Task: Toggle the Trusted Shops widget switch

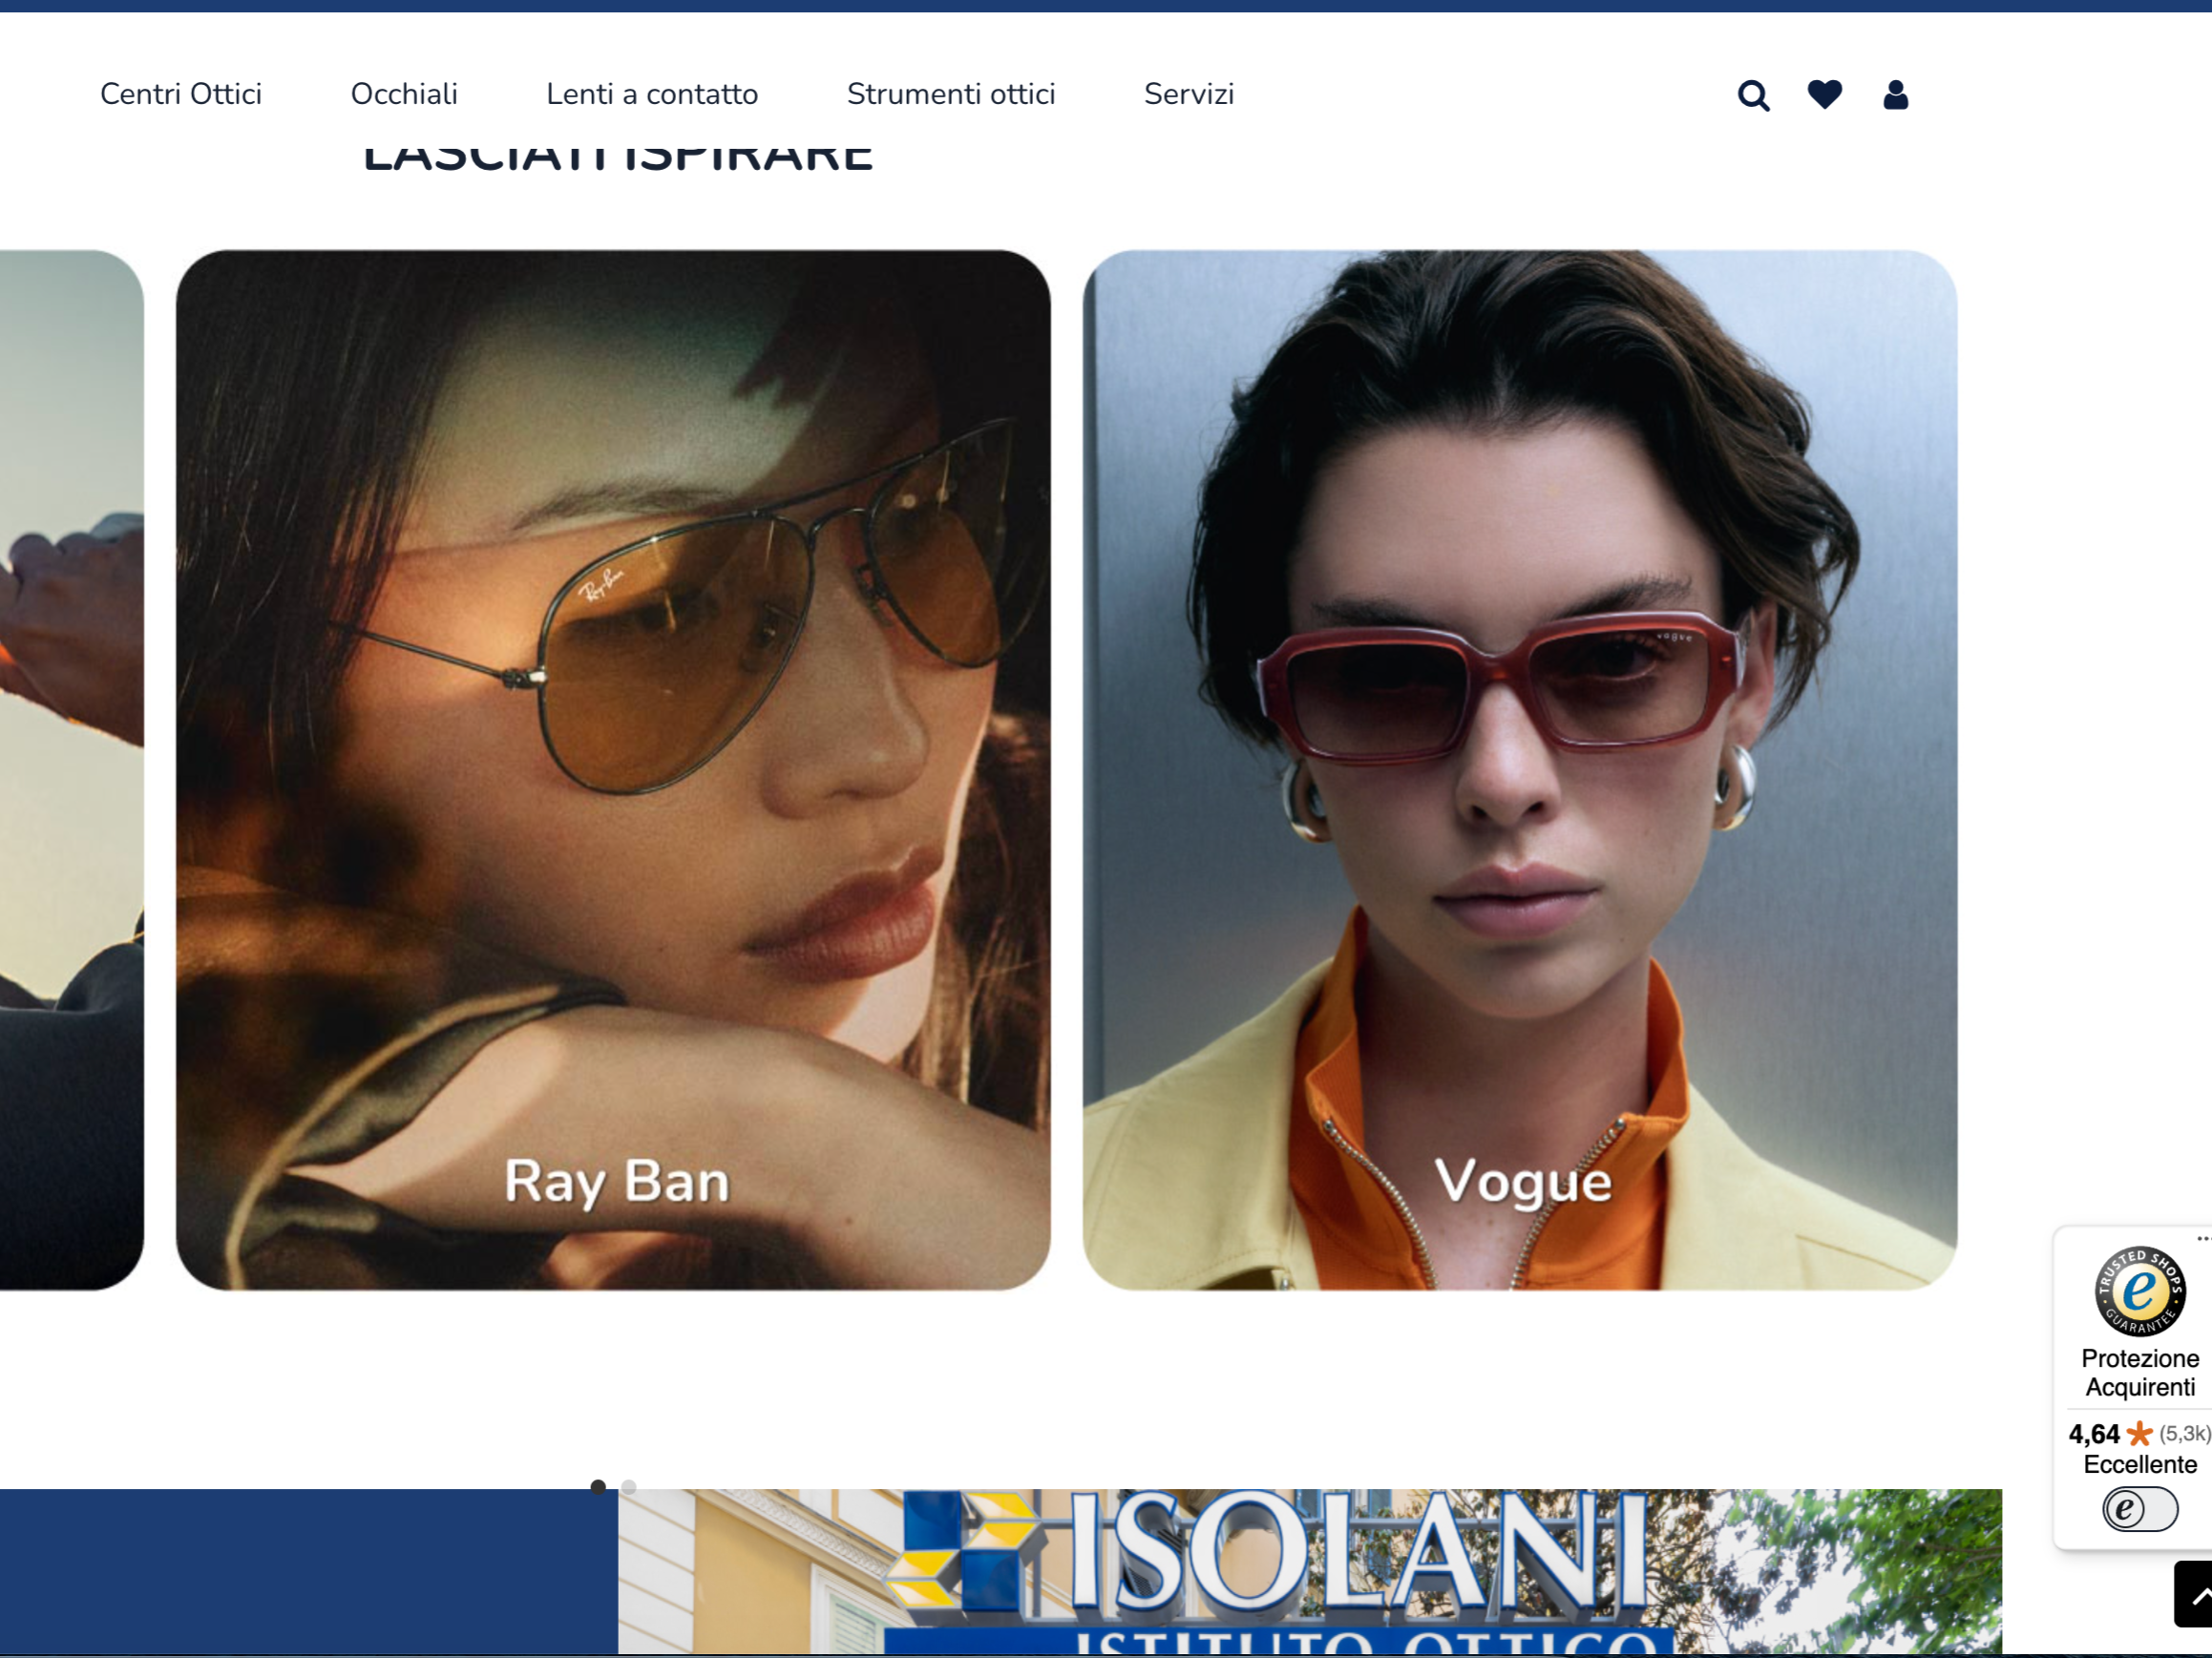Action: point(2139,1509)
